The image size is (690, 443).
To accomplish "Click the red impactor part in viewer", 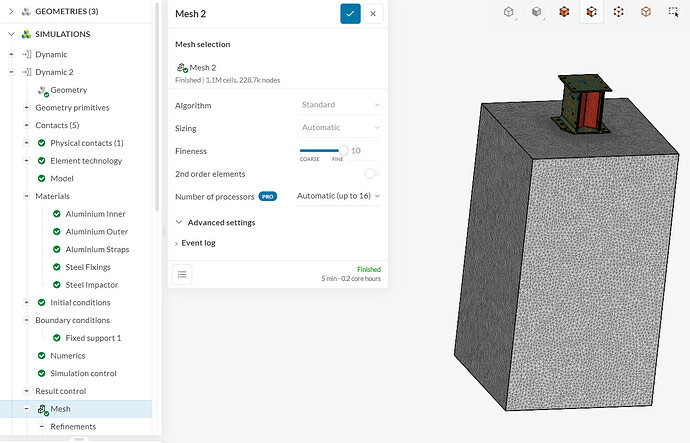I will pyautogui.click(x=589, y=110).
